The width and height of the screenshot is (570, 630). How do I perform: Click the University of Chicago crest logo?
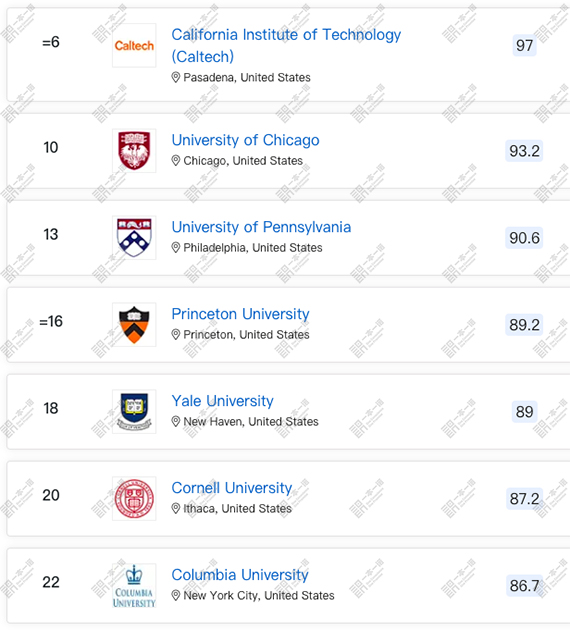pyautogui.click(x=134, y=151)
